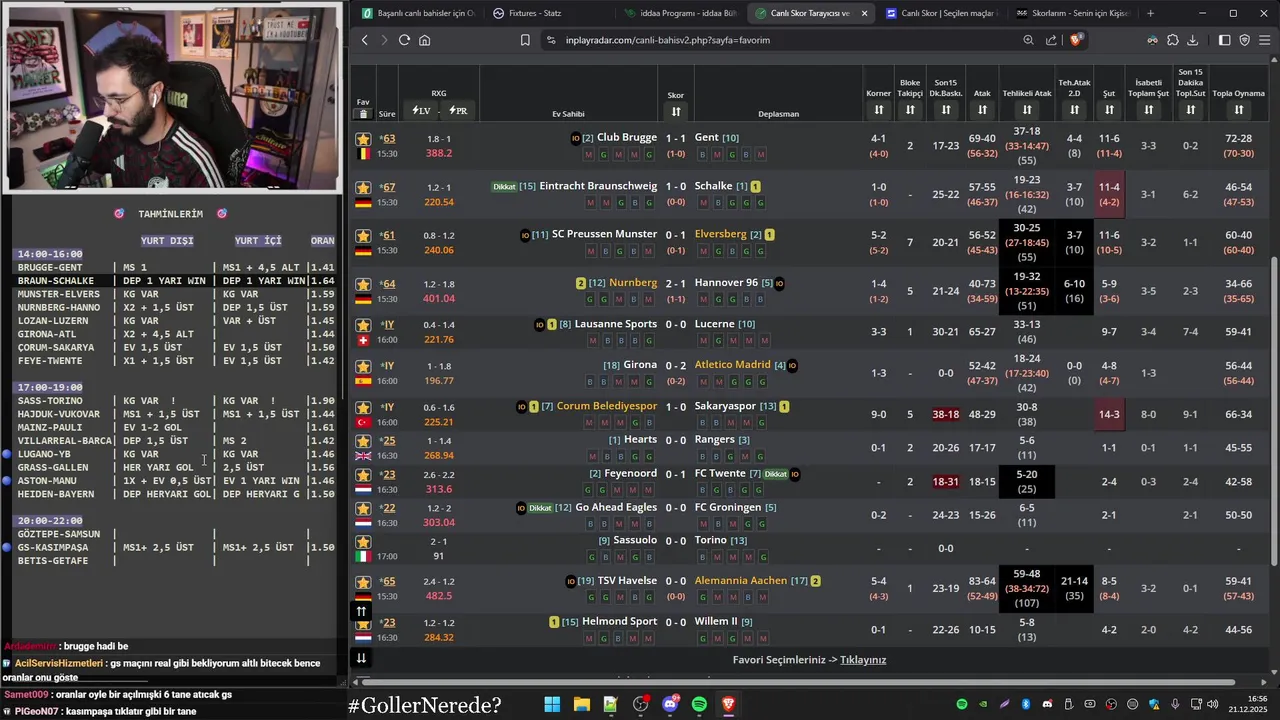Sort table by Skor column arrows
The width and height of the screenshot is (1280, 720).
pyautogui.click(x=676, y=111)
